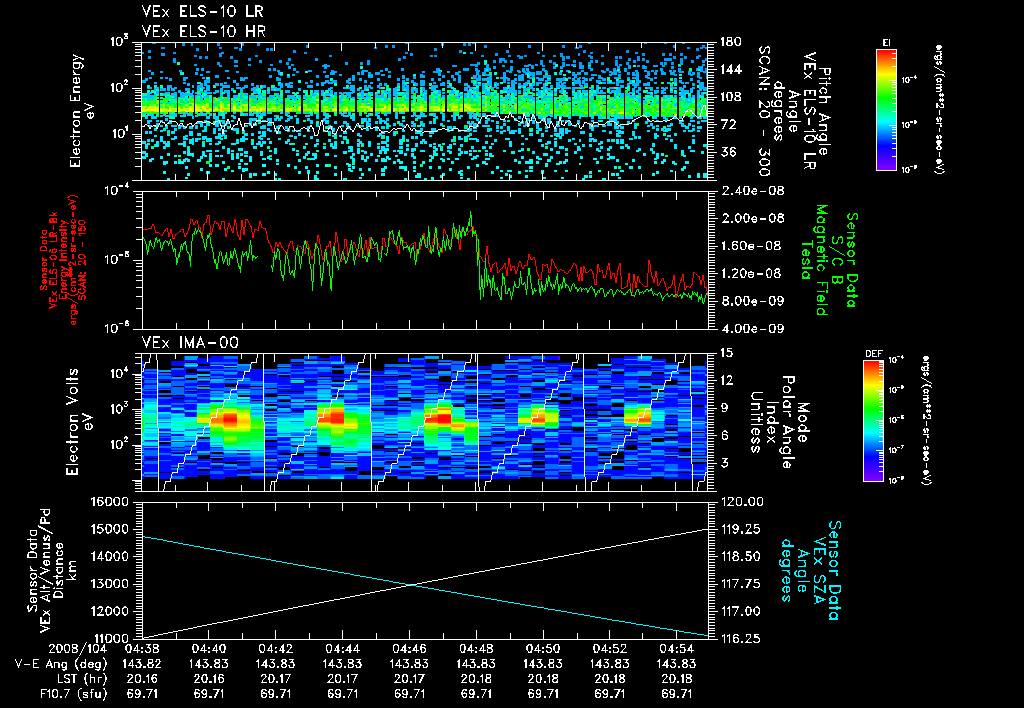Viewport: 1024px width, 708px height.
Task: Click the 2.00e-08 magnetic field tick
Action: point(752,218)
